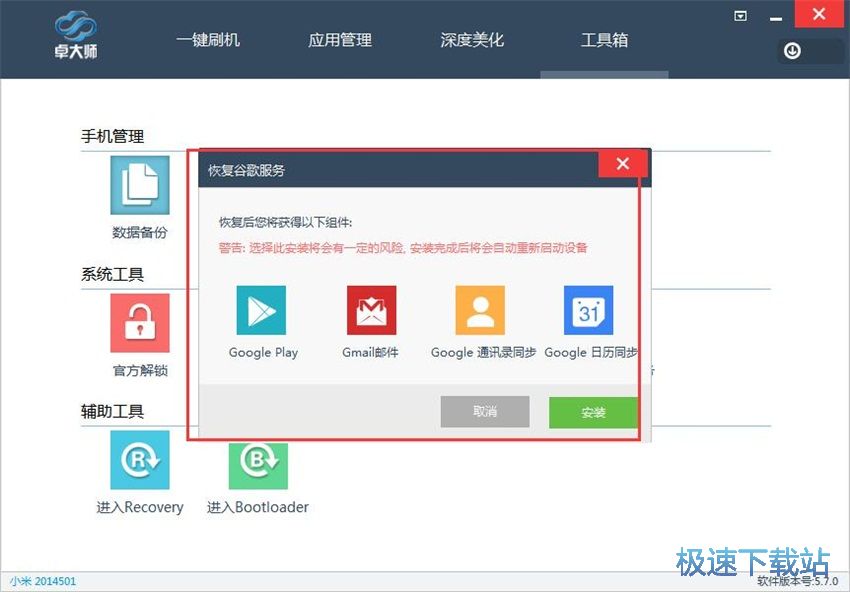Viewport: 850px width, 592px height.
Task: Click the 数据备份 label text
Action: pyautogui.click(x=140, y=233)
